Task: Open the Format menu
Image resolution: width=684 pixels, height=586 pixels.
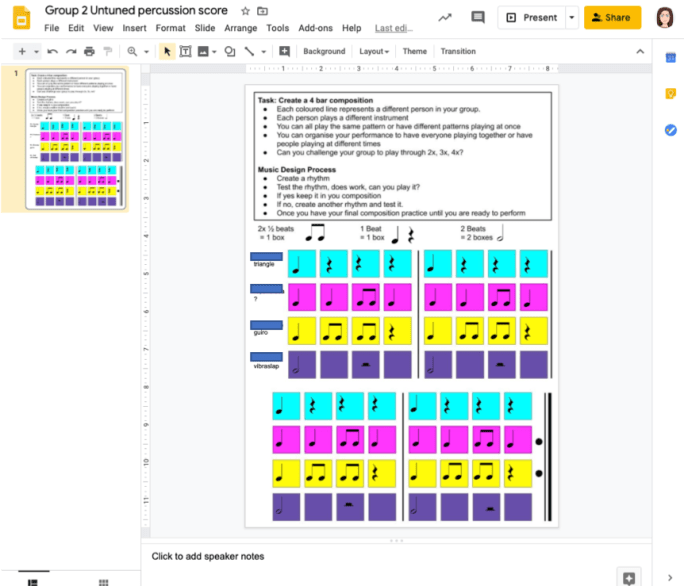Action: click(171, 28)
